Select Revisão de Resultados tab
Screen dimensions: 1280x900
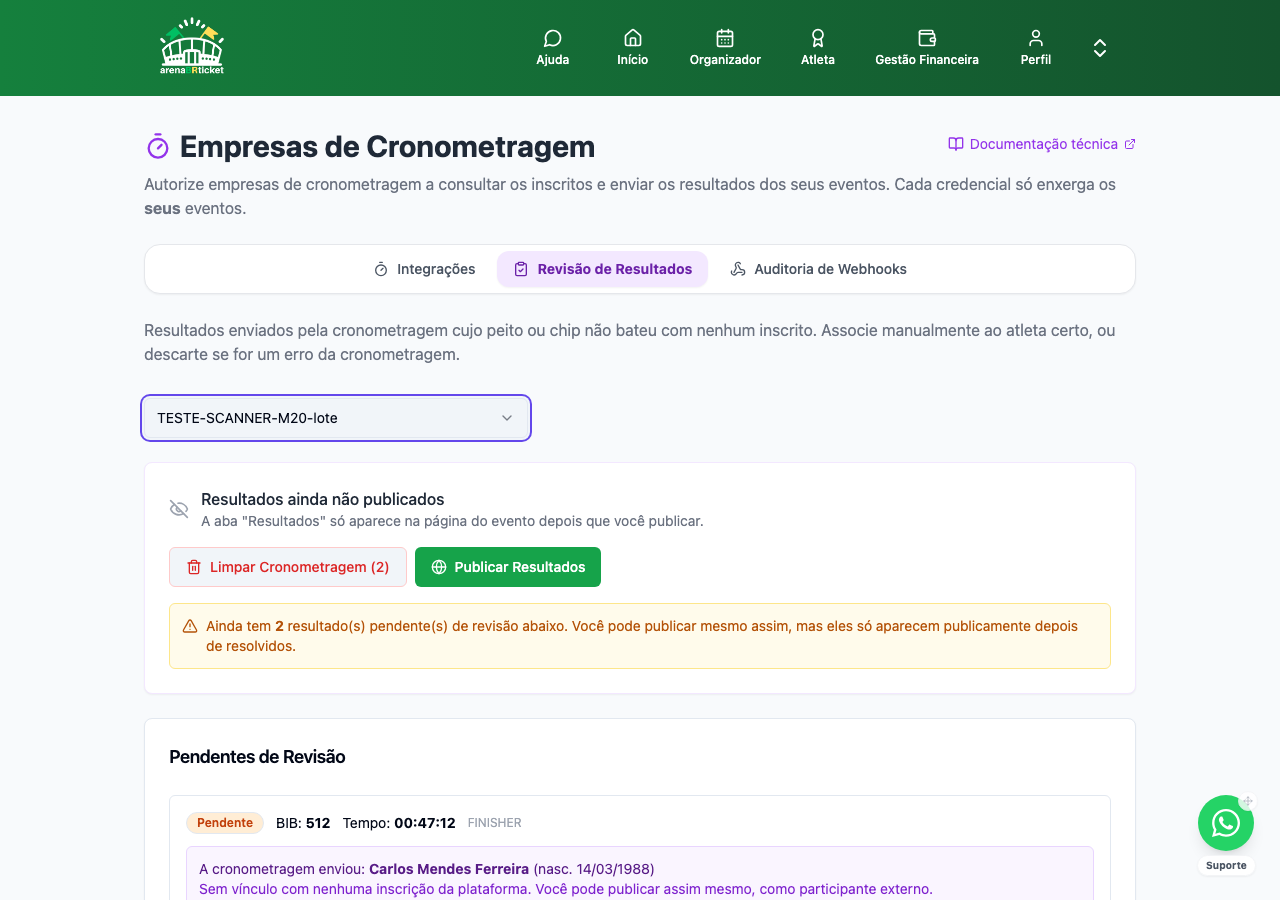602,269
